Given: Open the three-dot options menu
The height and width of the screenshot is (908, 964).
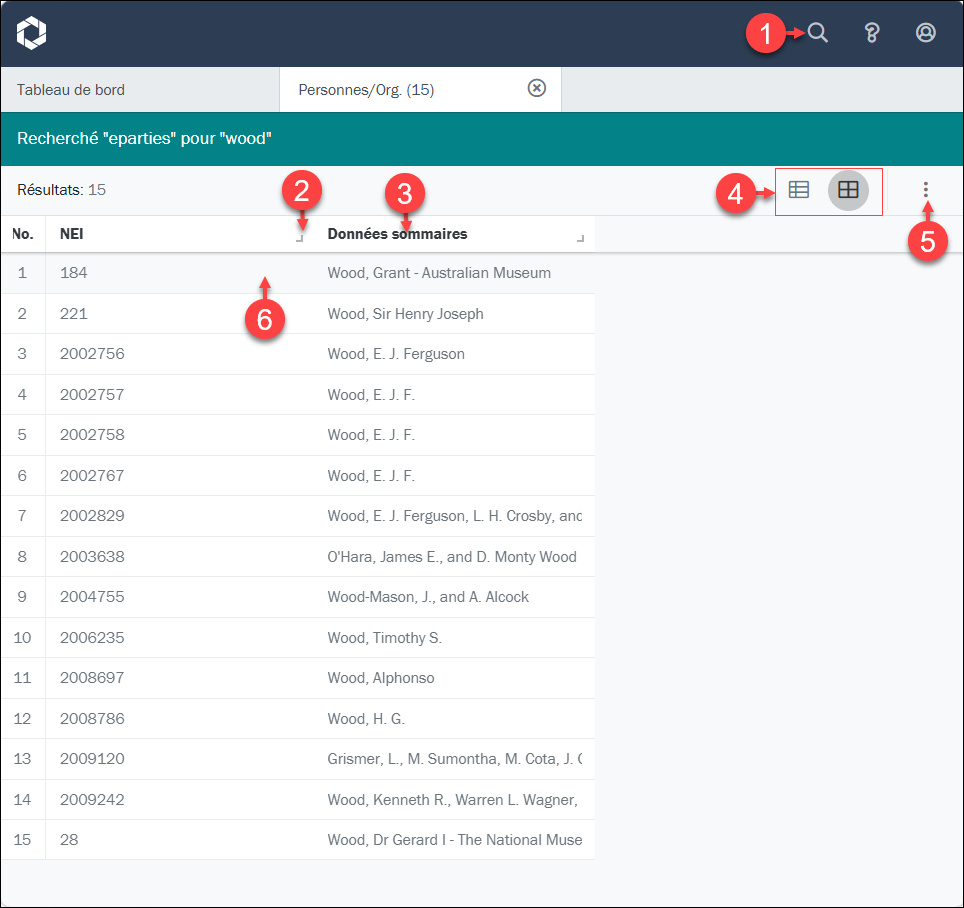Looking at the screenshot, I should 925,190.
